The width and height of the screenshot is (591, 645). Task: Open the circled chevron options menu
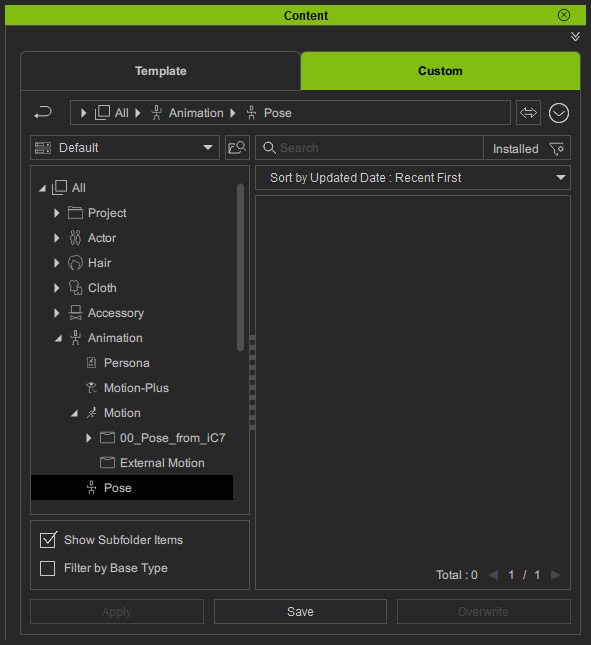pos(559,113)
